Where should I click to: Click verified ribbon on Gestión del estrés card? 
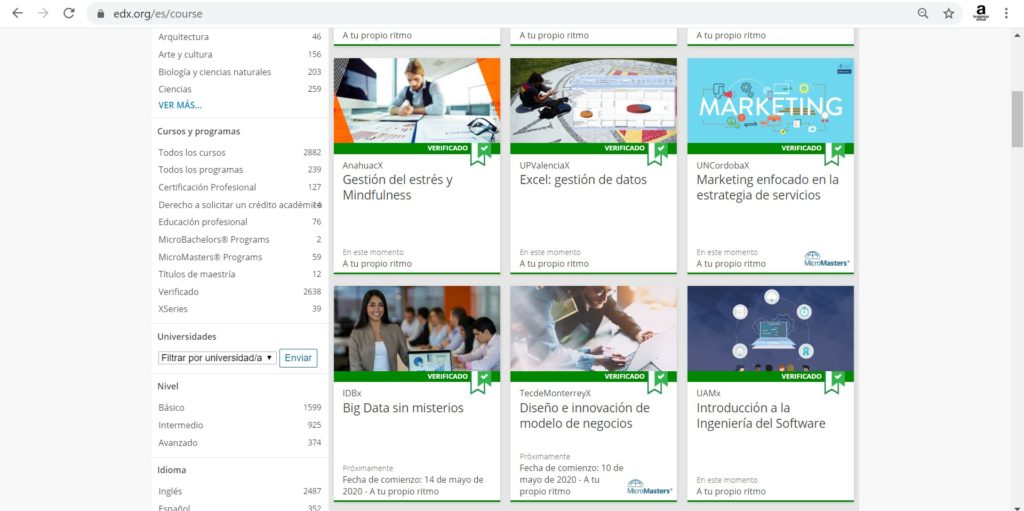[481, 154]
